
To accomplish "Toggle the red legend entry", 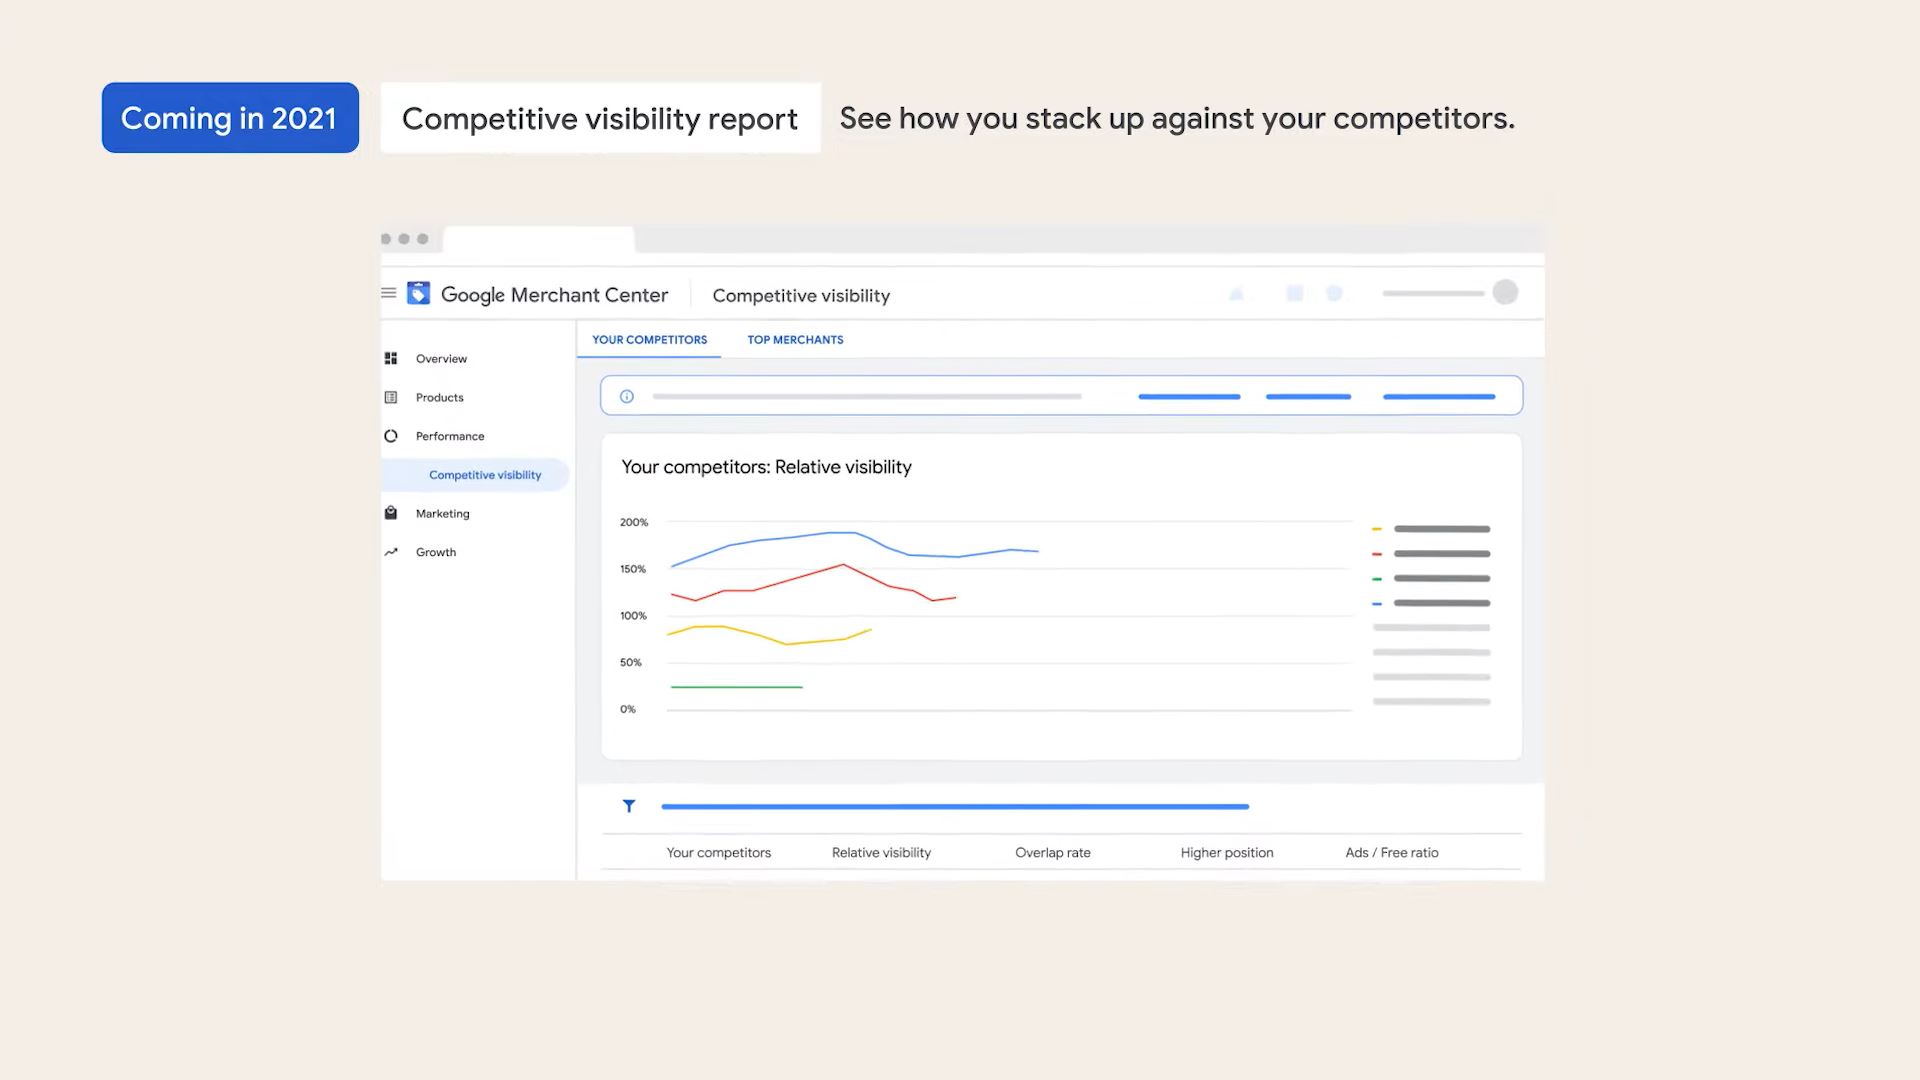I will coord(1431,554).
